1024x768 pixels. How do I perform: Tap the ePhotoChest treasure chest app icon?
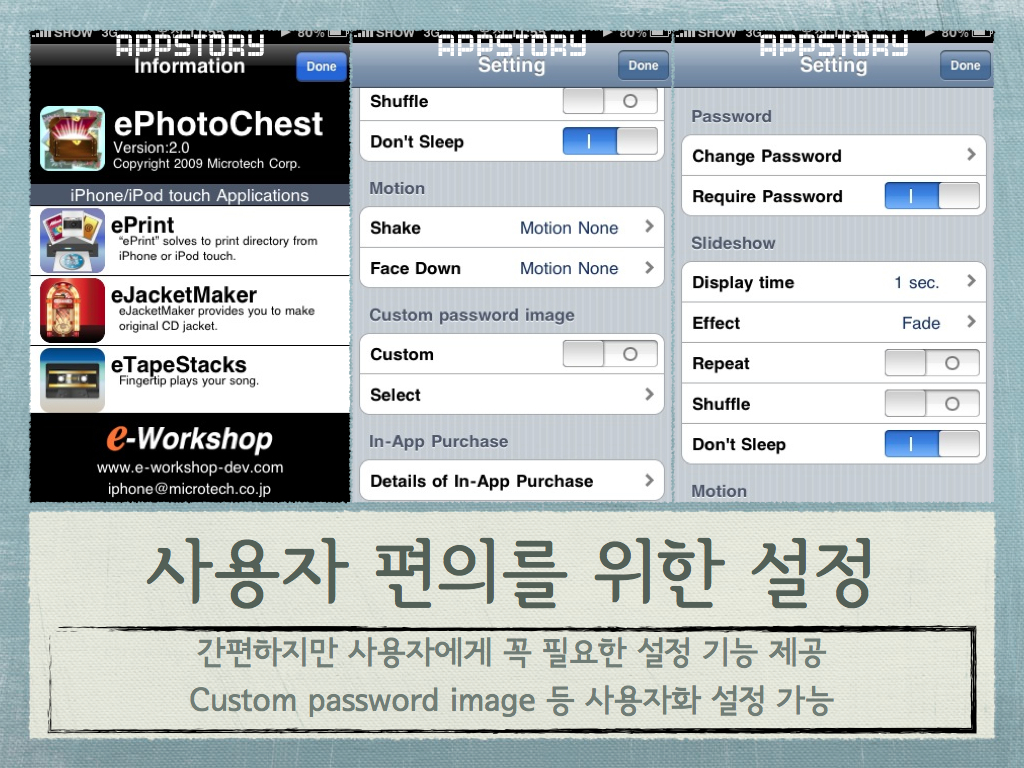[x=72, y=138]
